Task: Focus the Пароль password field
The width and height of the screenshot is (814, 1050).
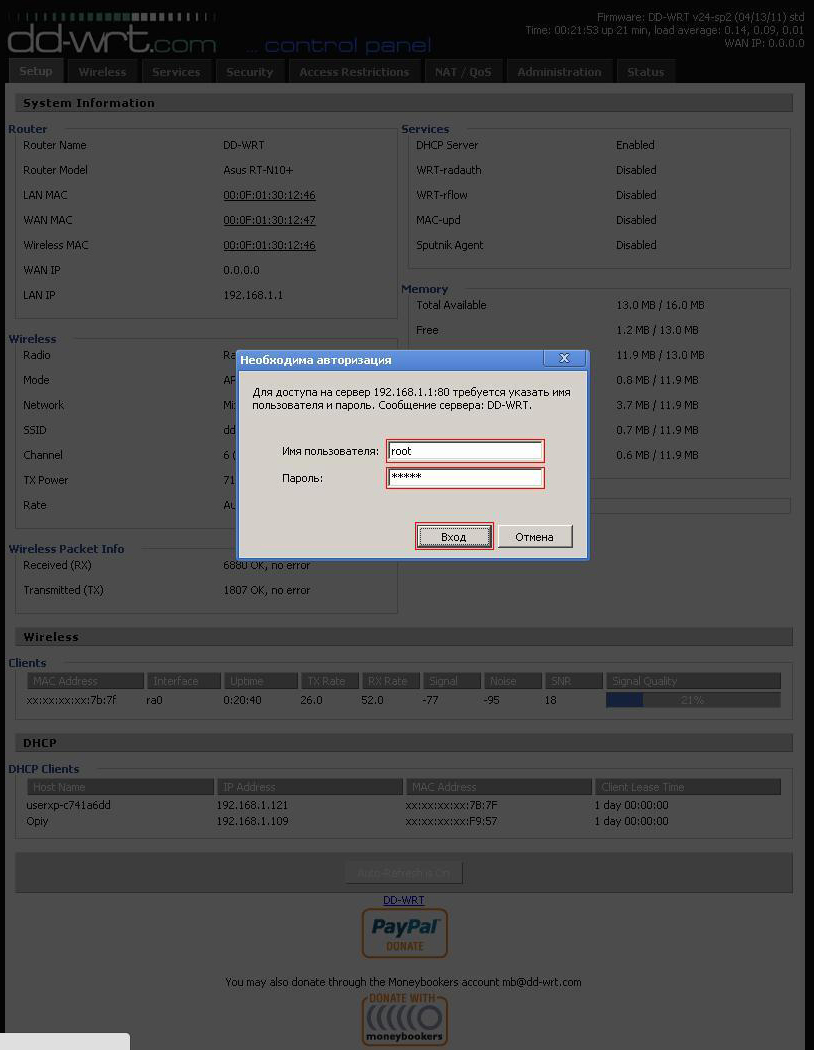Action: (465, 477)
